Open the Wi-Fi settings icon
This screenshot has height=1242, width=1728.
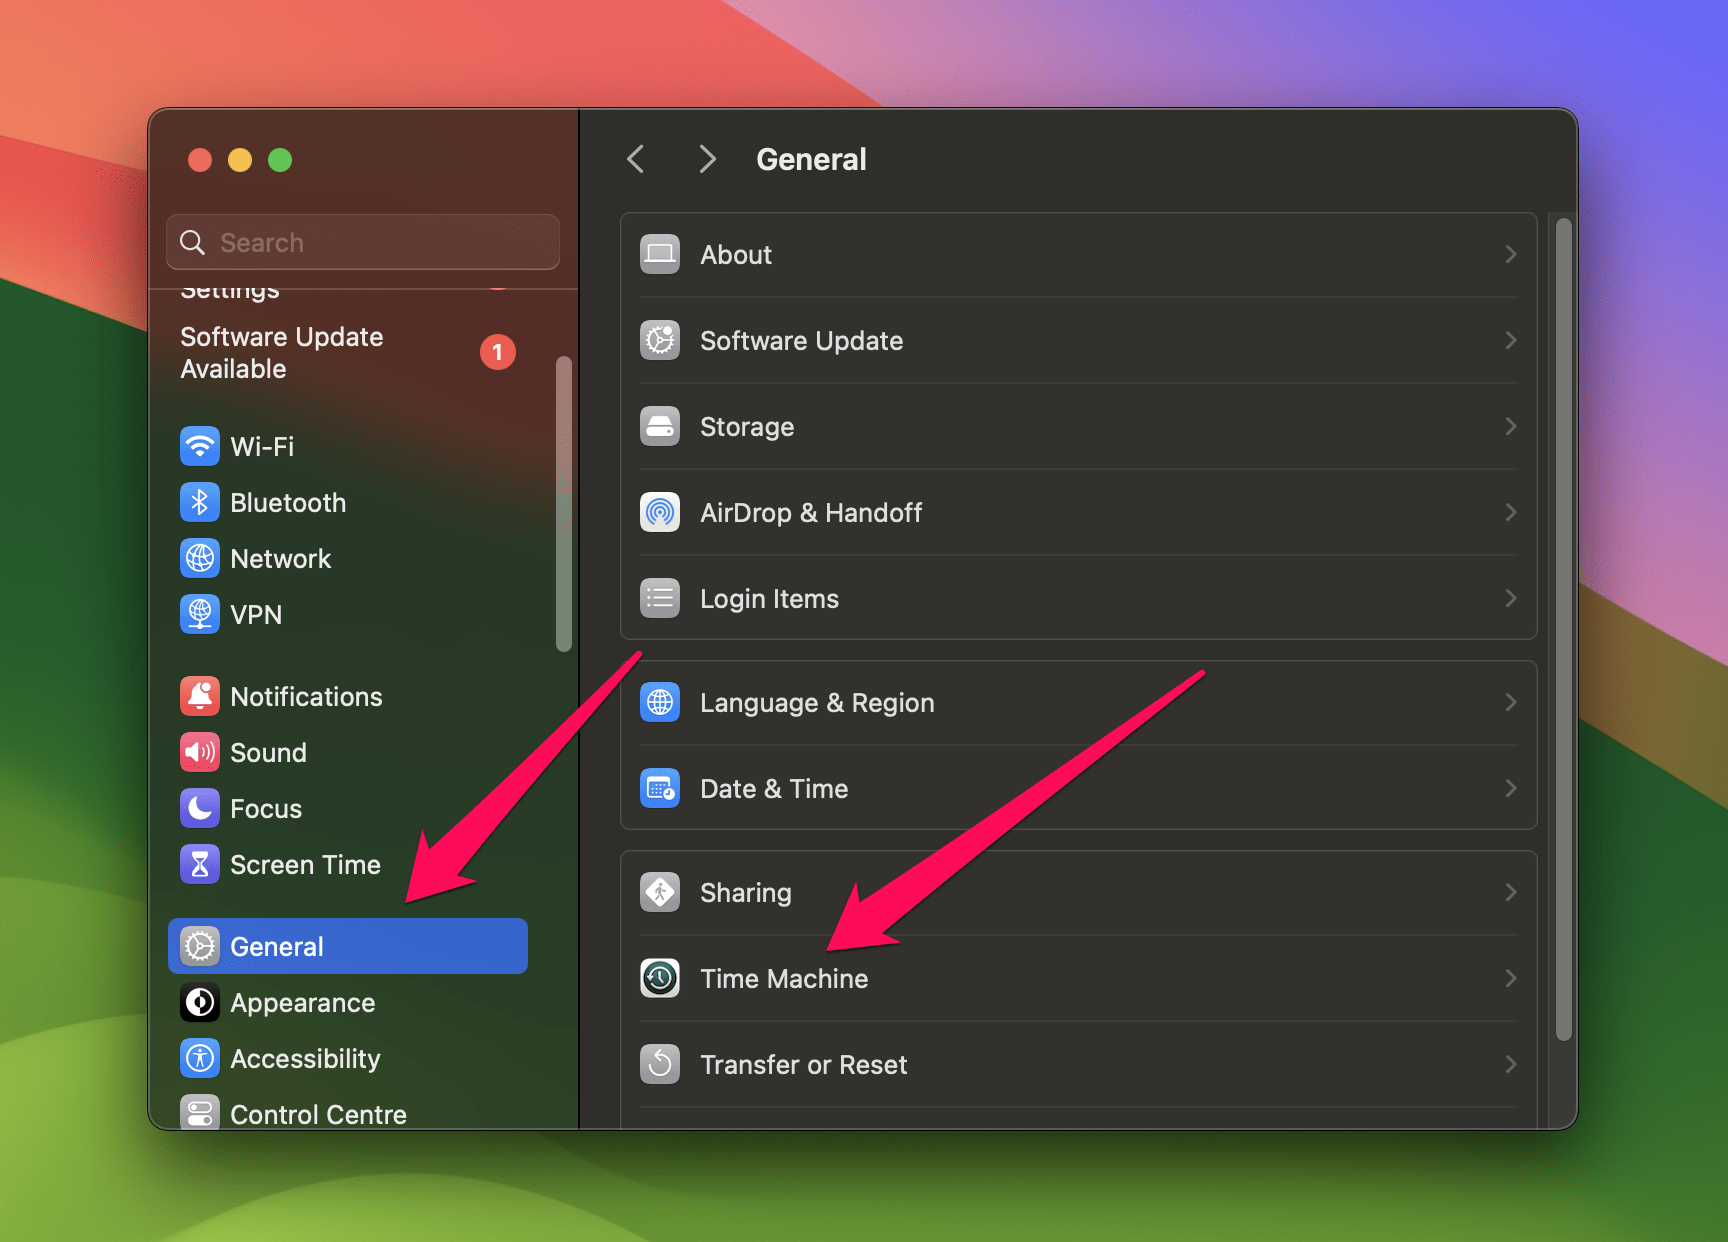click(200, 446)
